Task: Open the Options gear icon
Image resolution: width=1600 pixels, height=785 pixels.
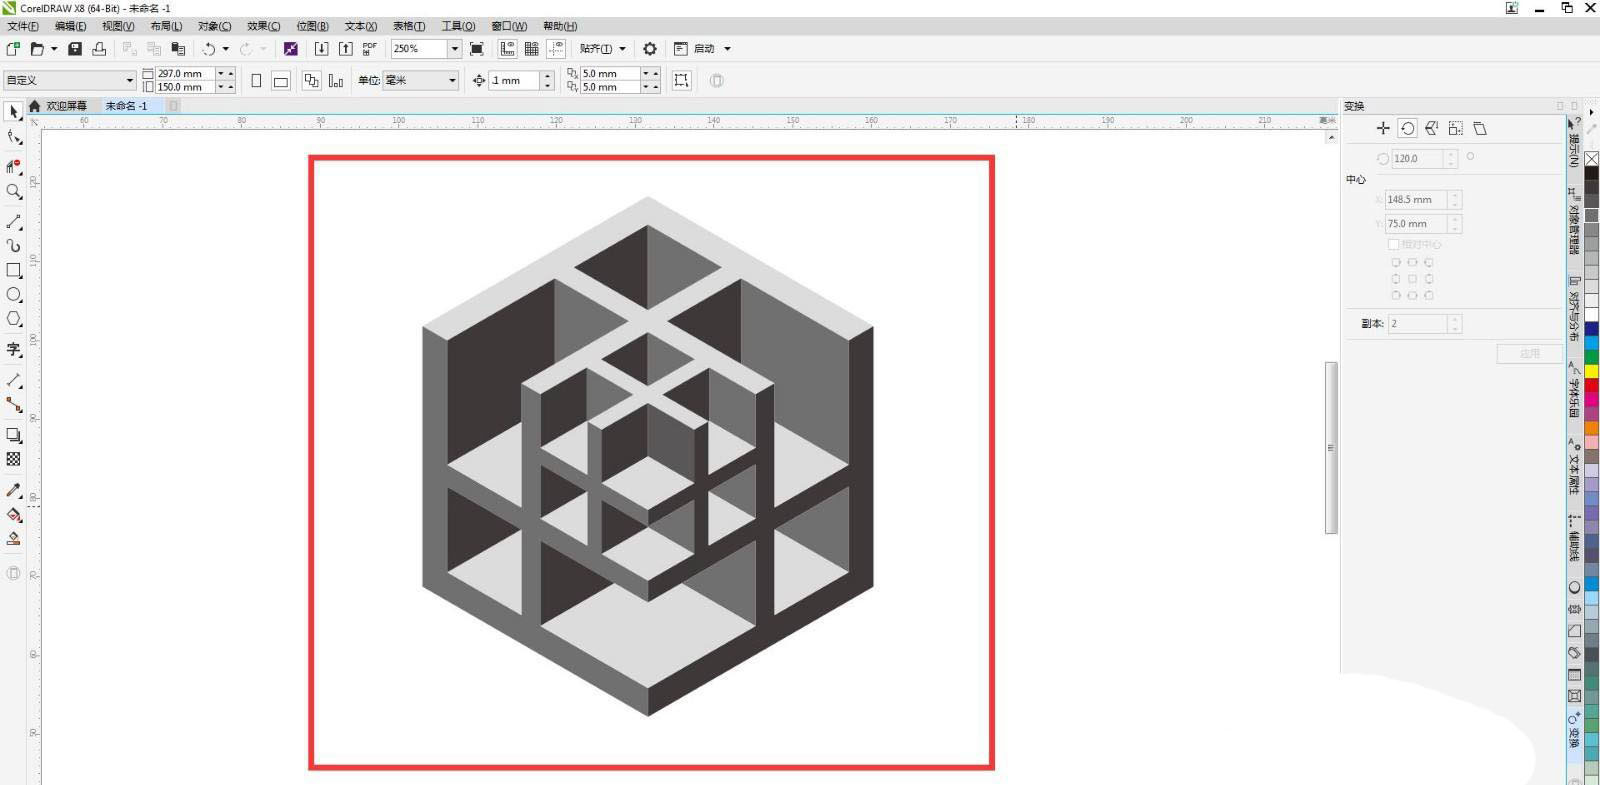Action: click(x=650, y=49)
